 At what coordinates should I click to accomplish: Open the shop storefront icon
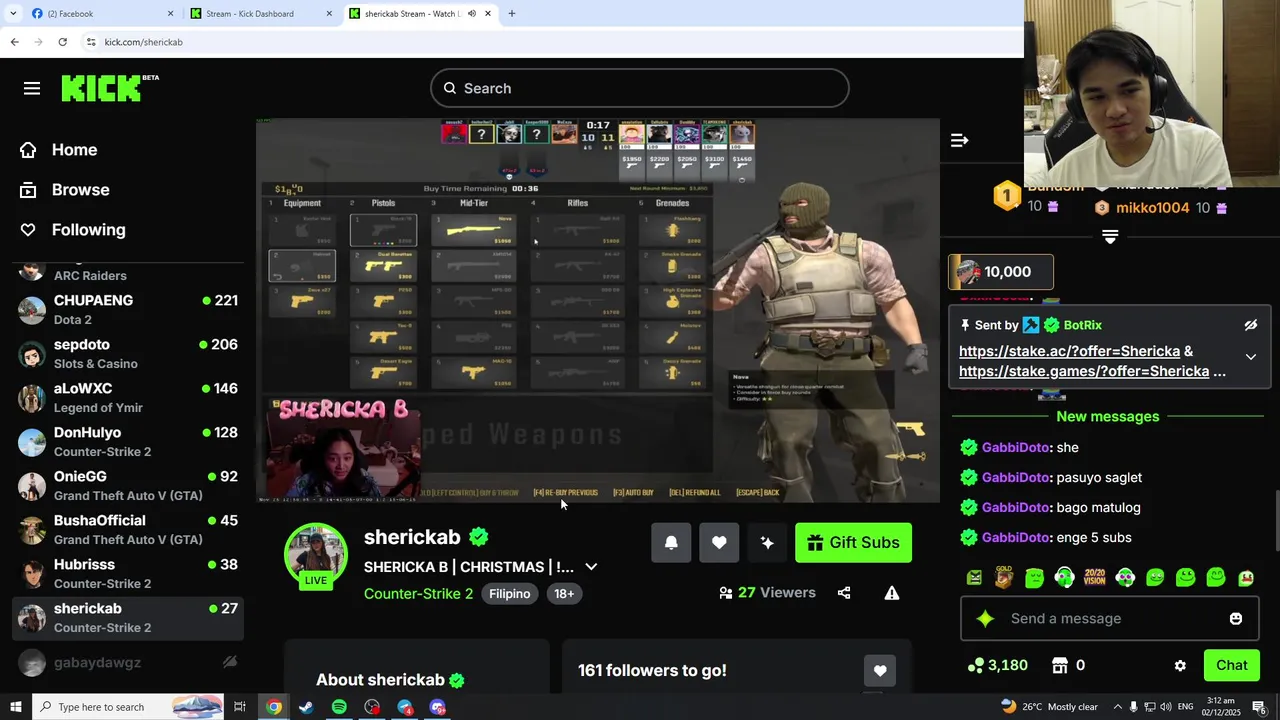pos(1060,665)
